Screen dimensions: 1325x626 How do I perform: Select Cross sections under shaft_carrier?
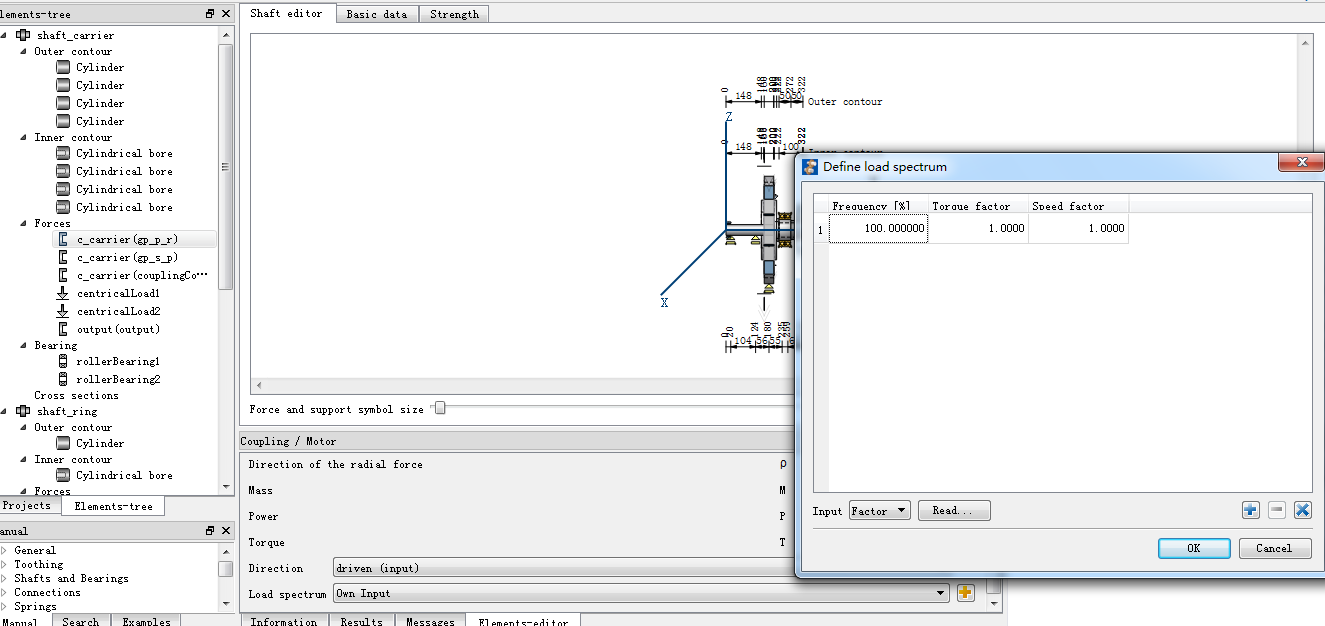[x=76, y=395]
